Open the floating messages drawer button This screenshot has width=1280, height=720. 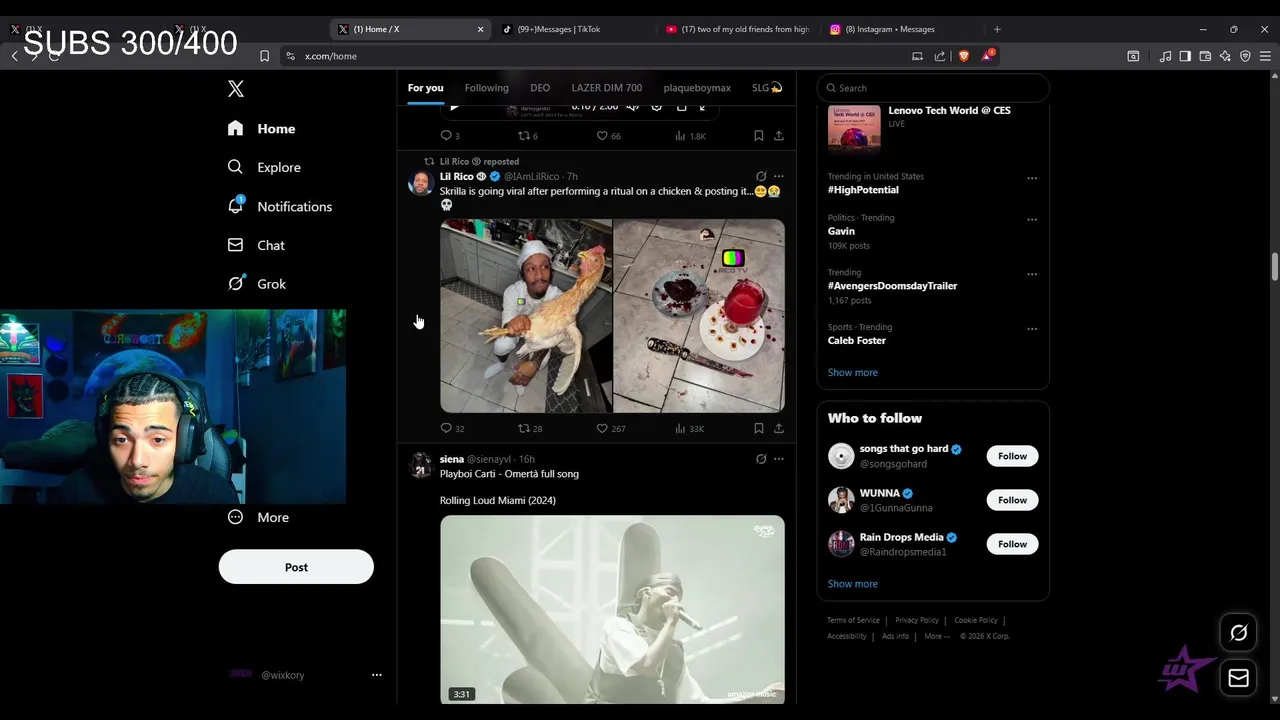[1238, 678]
